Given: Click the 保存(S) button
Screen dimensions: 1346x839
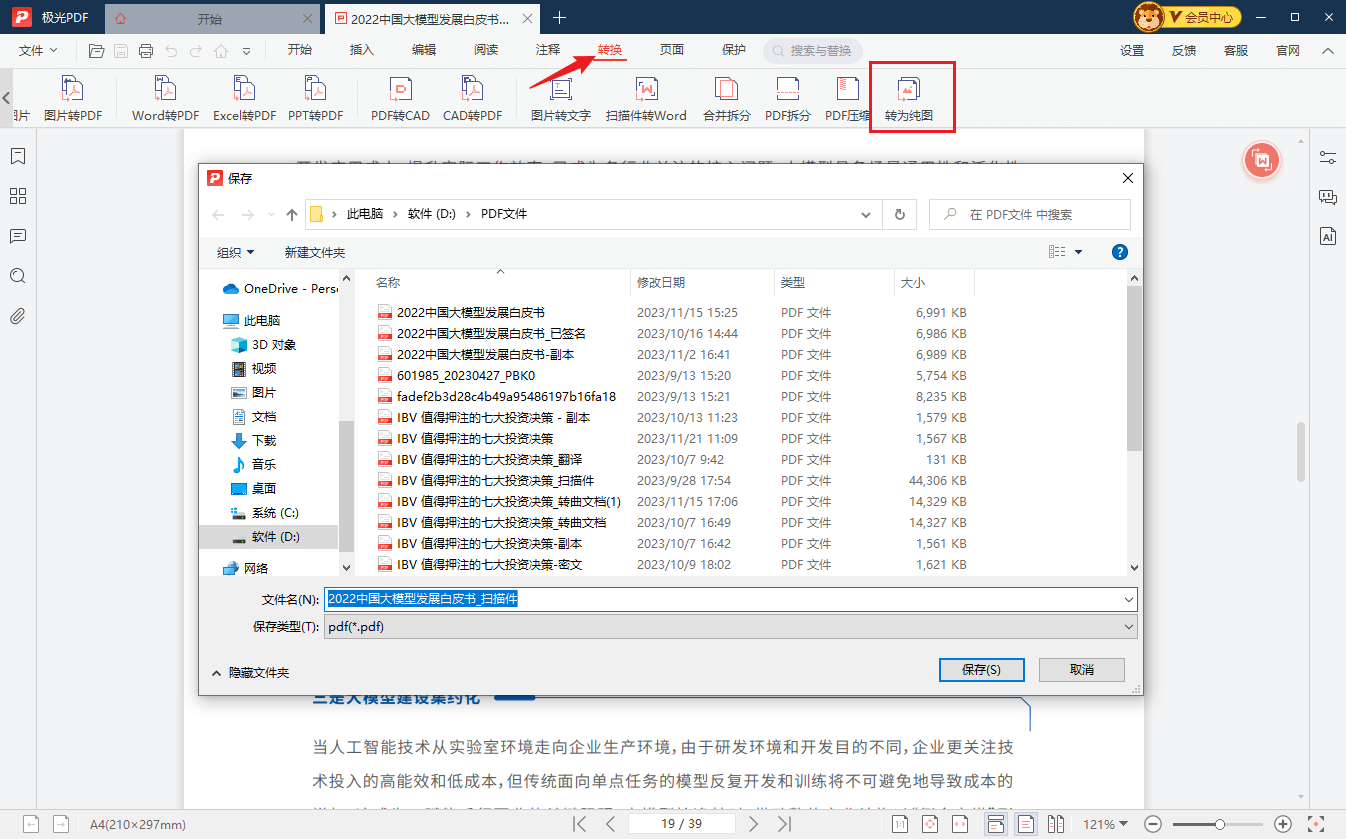Looking at the screenshot, I should point(980,669).
